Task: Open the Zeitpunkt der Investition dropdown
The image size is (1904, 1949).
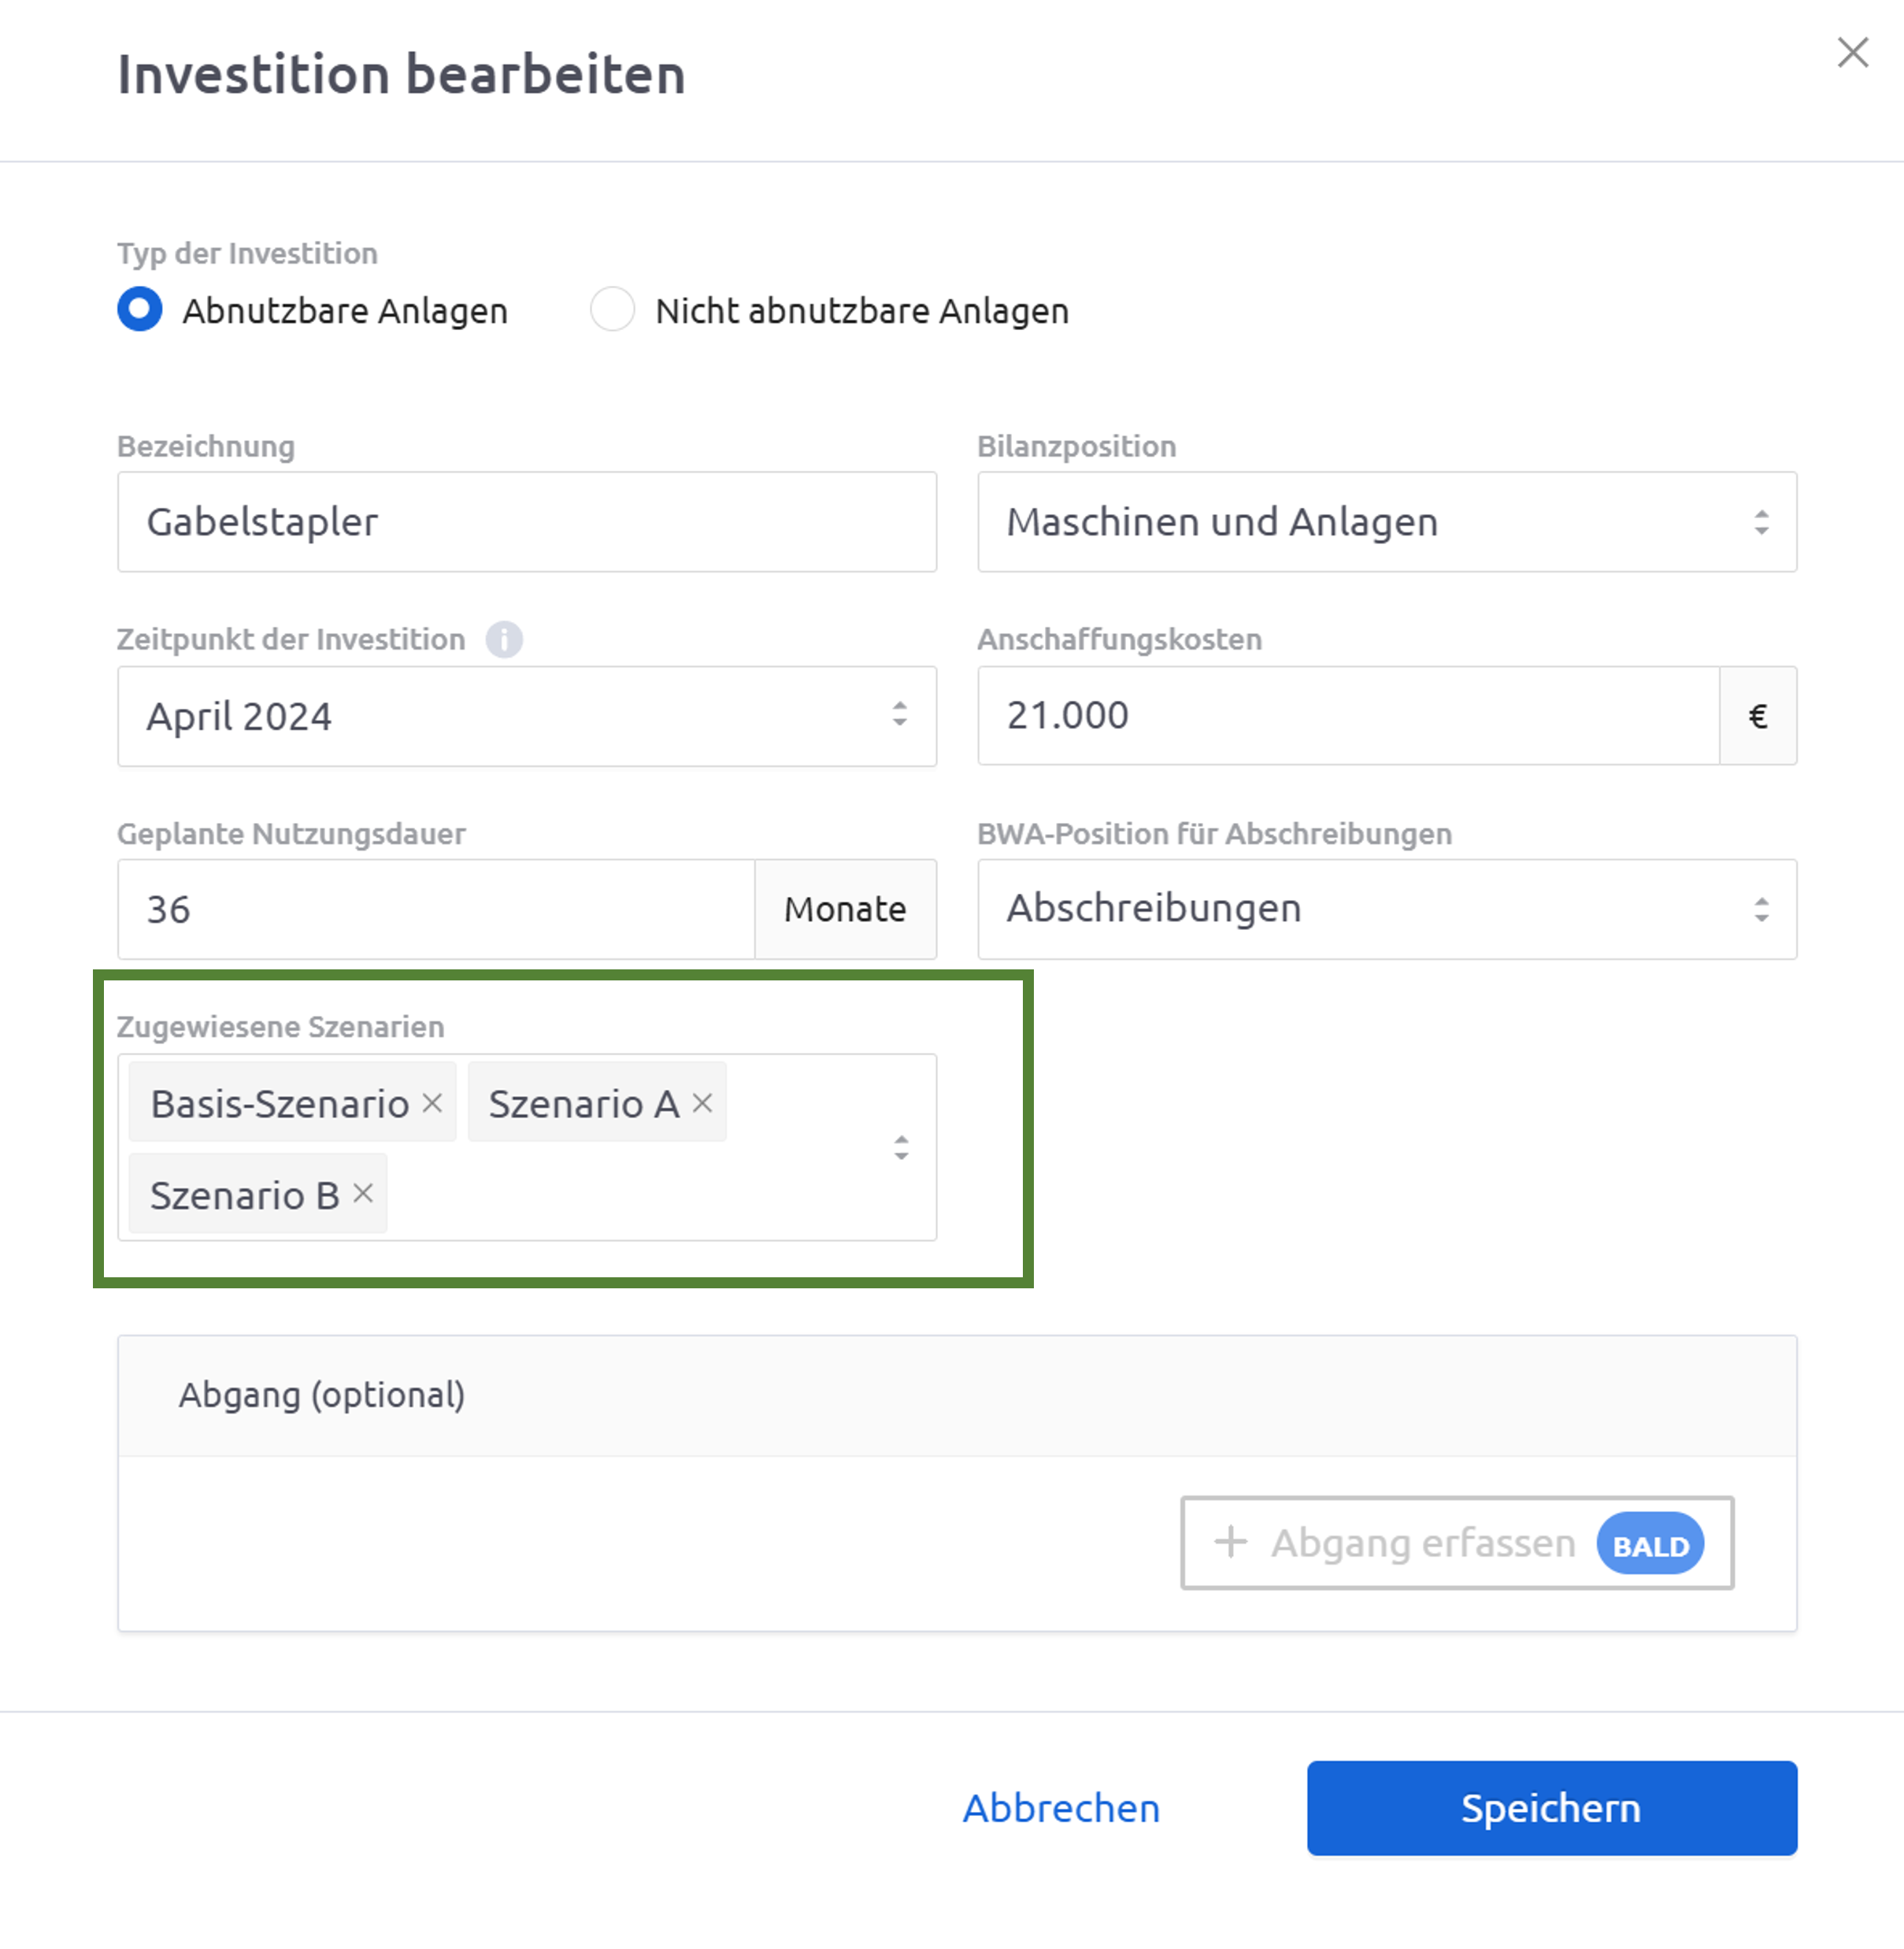Action: click(527, 716)
